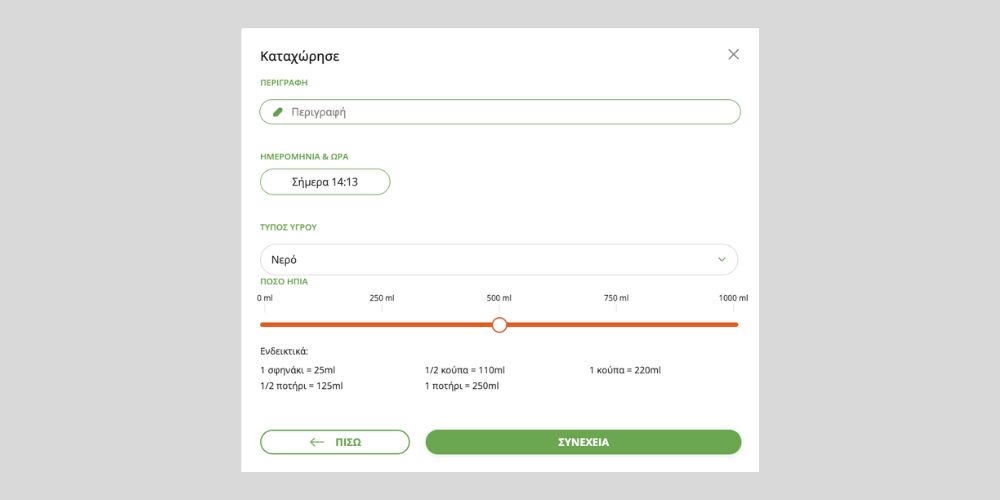Close the Καταχώρησε dialog with the X icon
This screenshot has width=1000, height=500.
pos(733,55)
